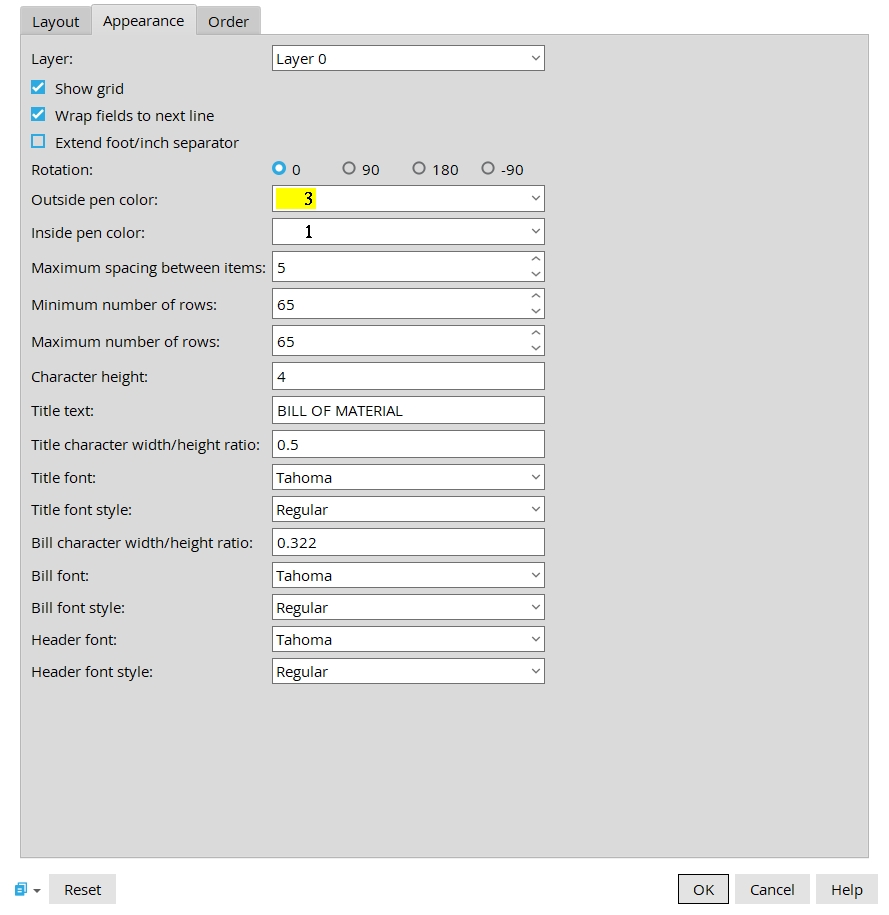Pick the yellow Outside pen color swatch

pos(296,199)
